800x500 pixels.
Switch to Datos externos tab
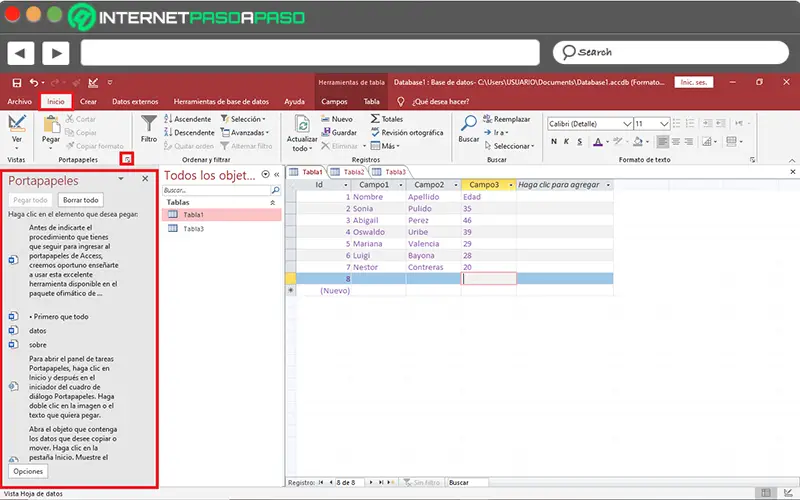pos(135,102)
